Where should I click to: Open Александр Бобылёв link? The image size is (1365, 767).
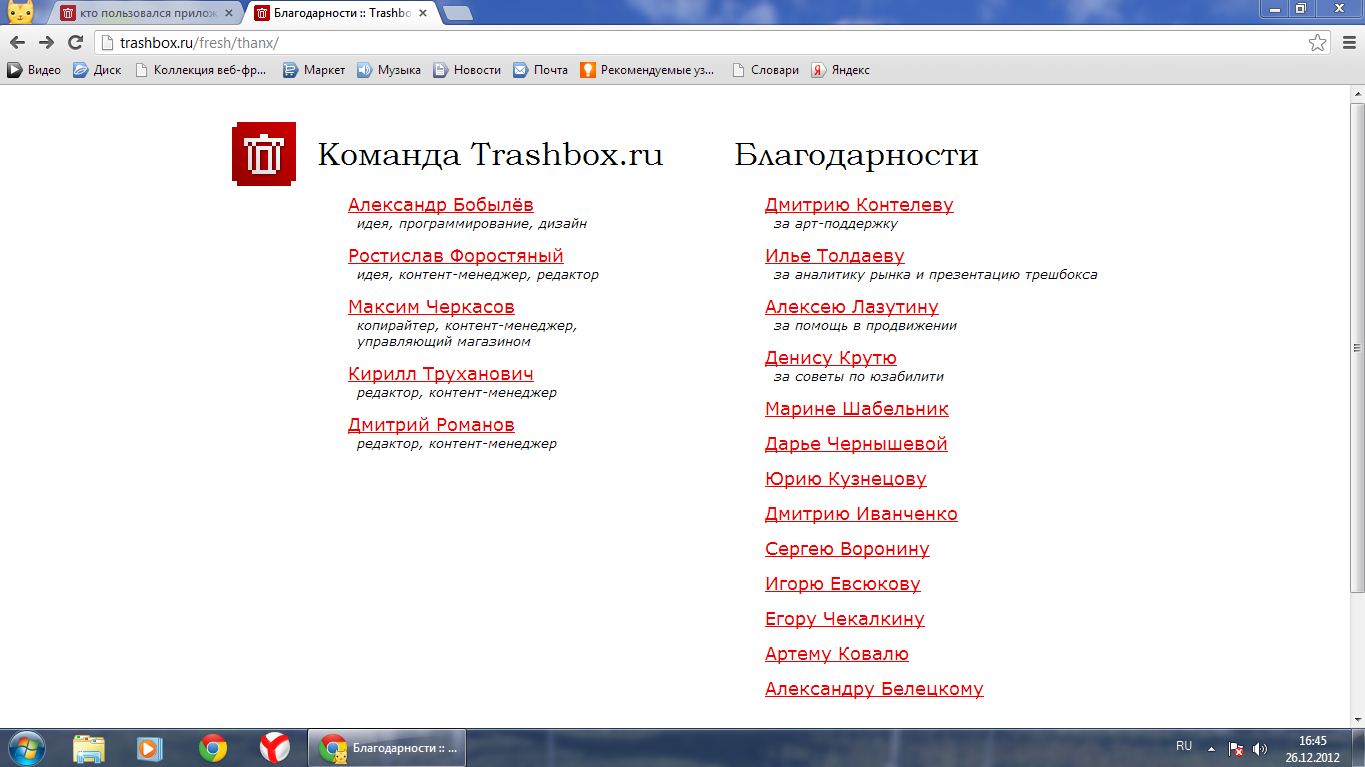pyautogui.click(x=441, y=205)
